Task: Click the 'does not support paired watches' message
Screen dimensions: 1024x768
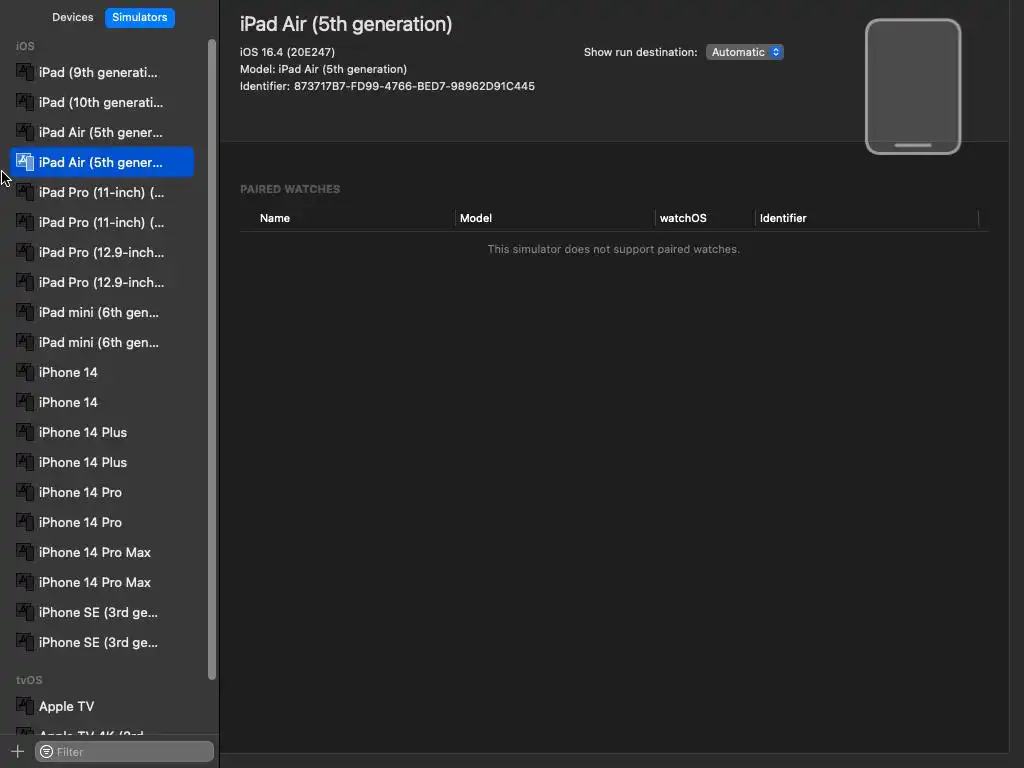Action: [x=614, y=249]
